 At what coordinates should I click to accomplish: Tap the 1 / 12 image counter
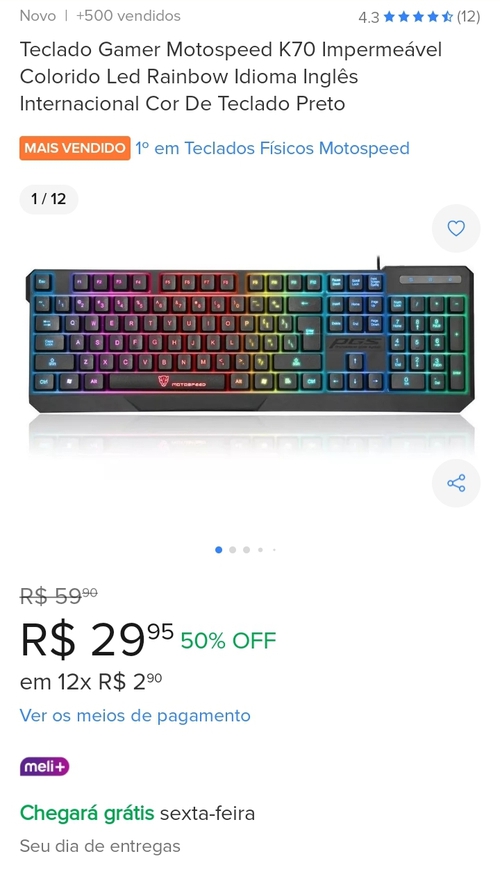[49, 199]
